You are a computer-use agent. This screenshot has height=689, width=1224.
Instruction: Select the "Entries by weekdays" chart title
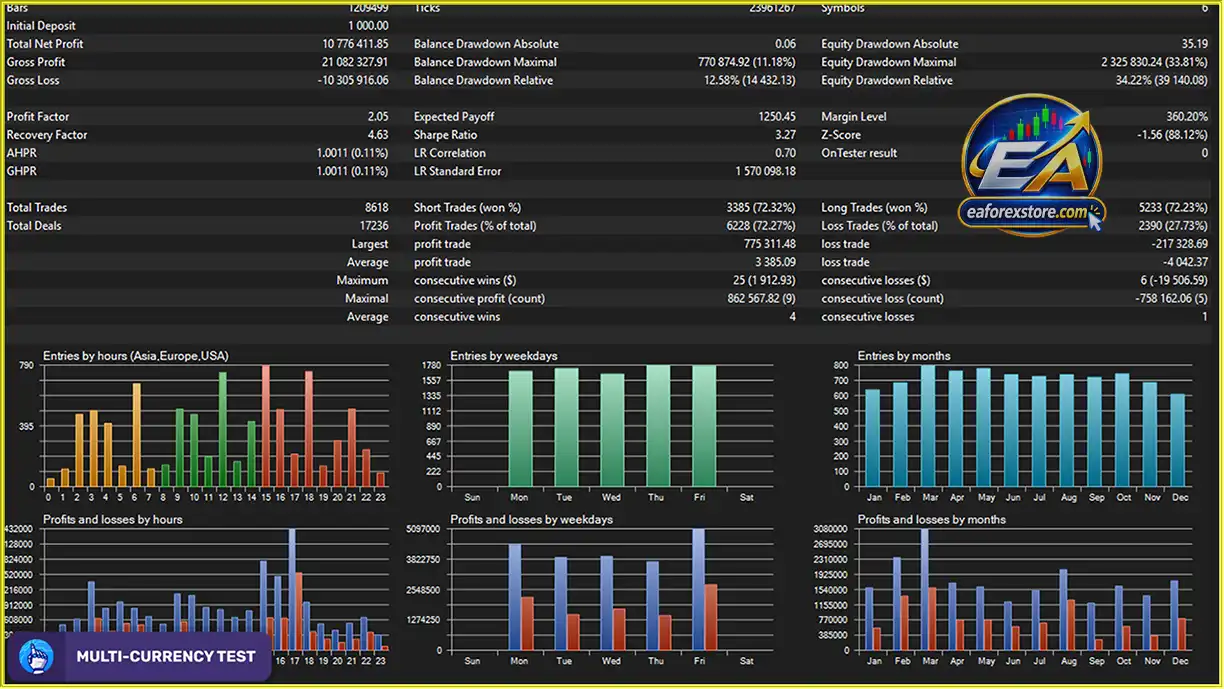pos(504,356)
